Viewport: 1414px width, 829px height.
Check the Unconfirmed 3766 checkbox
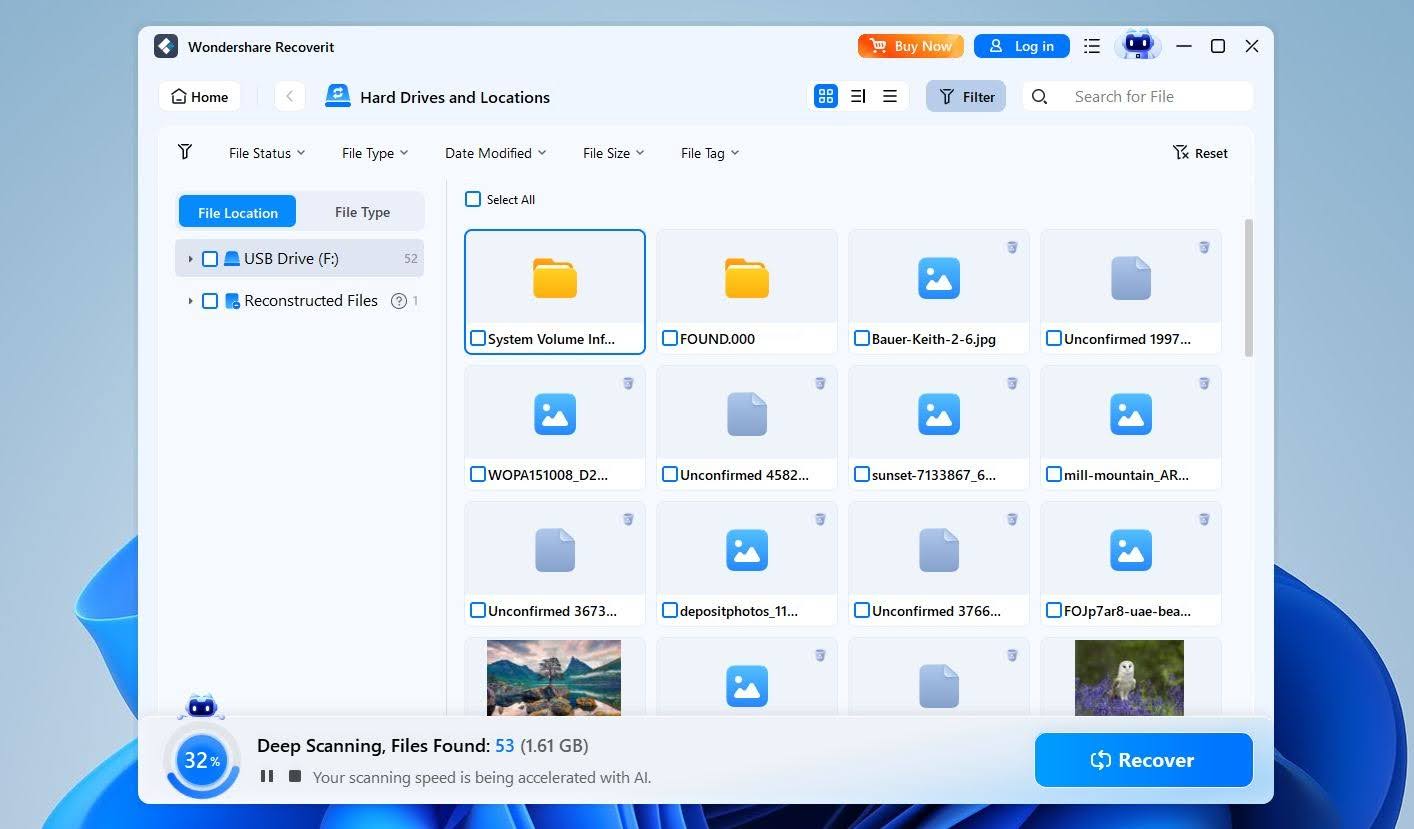(862, 610)
